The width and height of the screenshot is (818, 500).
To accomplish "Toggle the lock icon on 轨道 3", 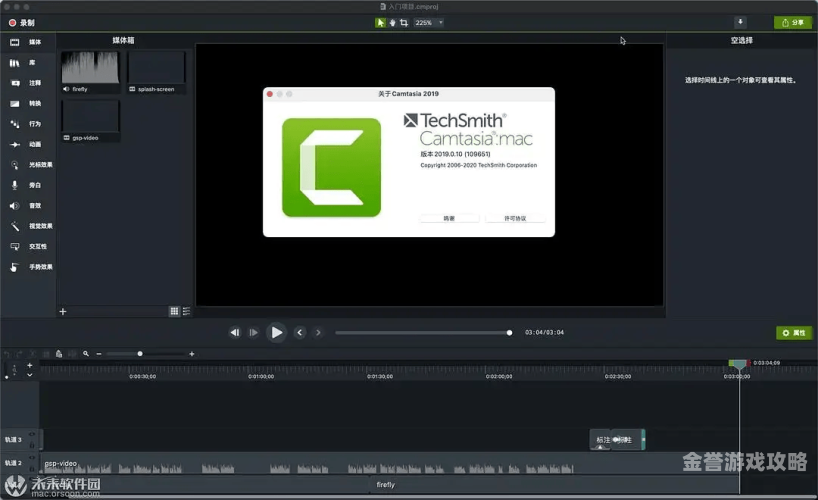I will [x=32, y=445].
